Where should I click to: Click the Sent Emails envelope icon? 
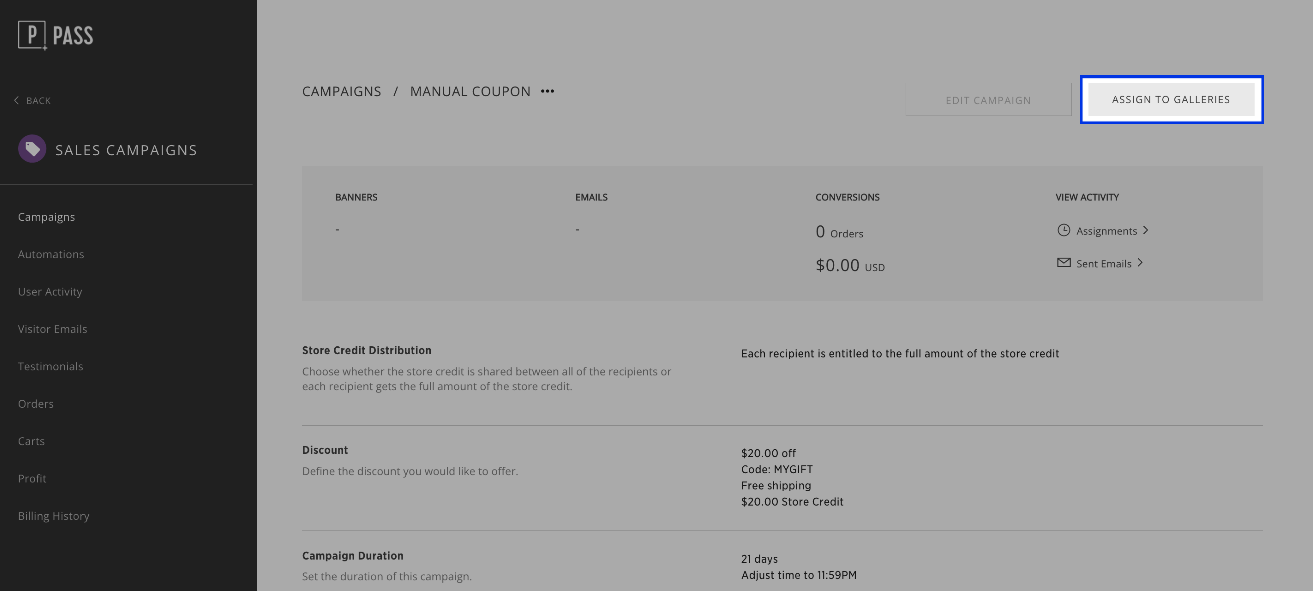click(1064, 263)
